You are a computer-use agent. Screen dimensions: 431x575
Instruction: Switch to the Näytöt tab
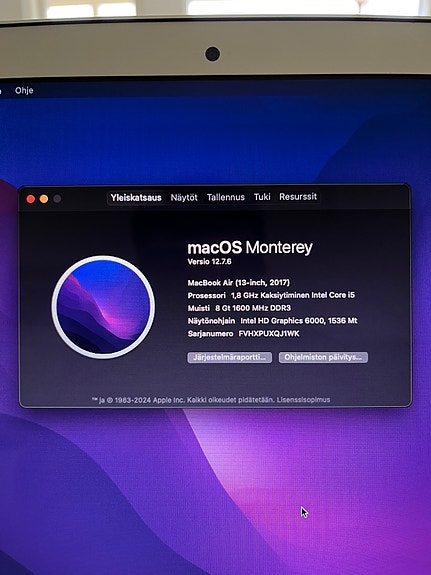(184, 198)
